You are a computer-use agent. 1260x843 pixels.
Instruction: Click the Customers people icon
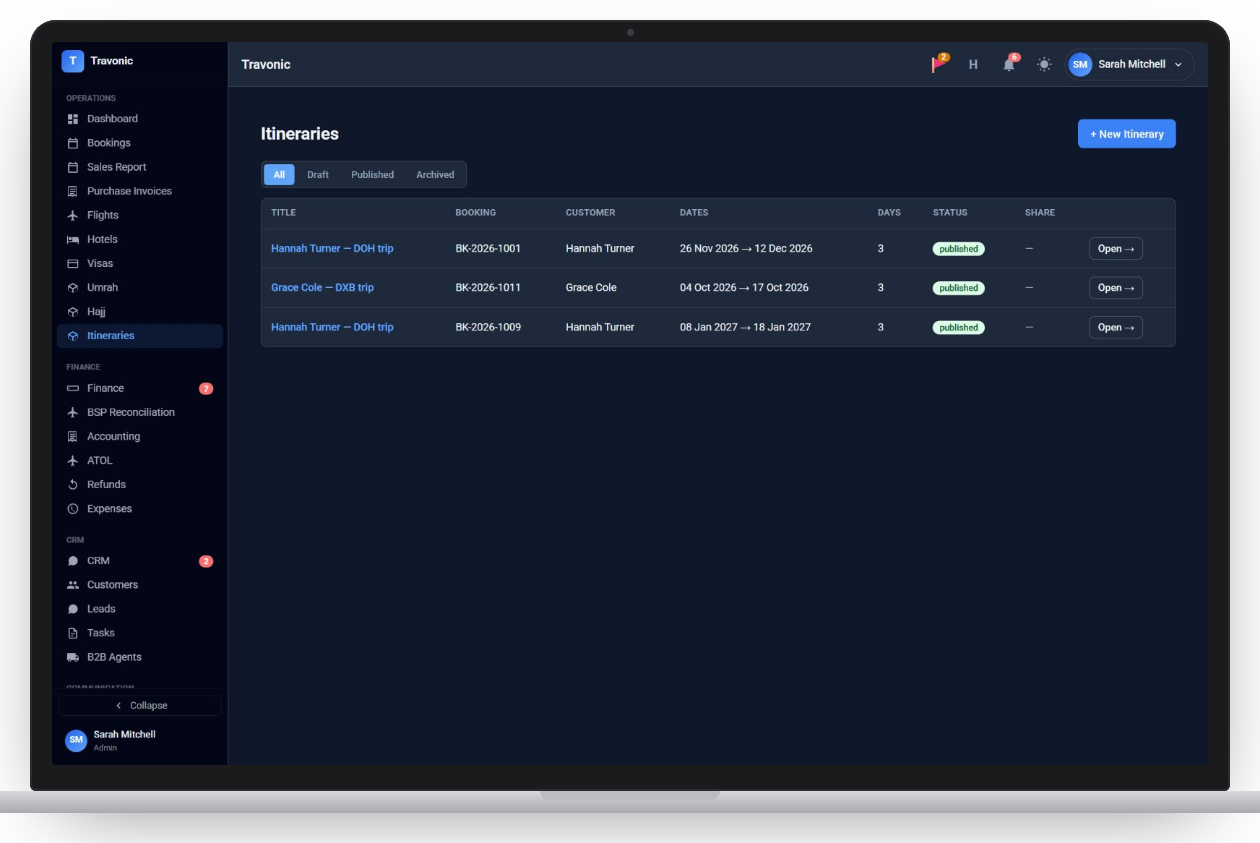(73, 584)
